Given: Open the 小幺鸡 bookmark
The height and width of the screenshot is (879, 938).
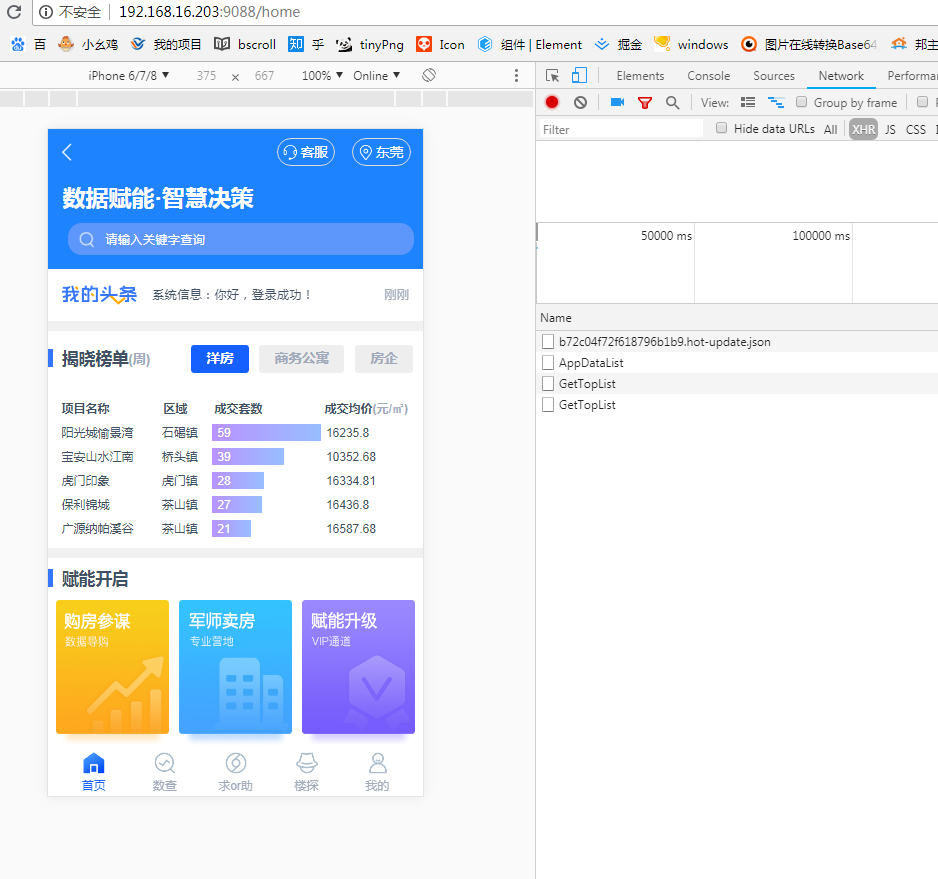Looking at the screenshot, I should click(x=88, y=44).
